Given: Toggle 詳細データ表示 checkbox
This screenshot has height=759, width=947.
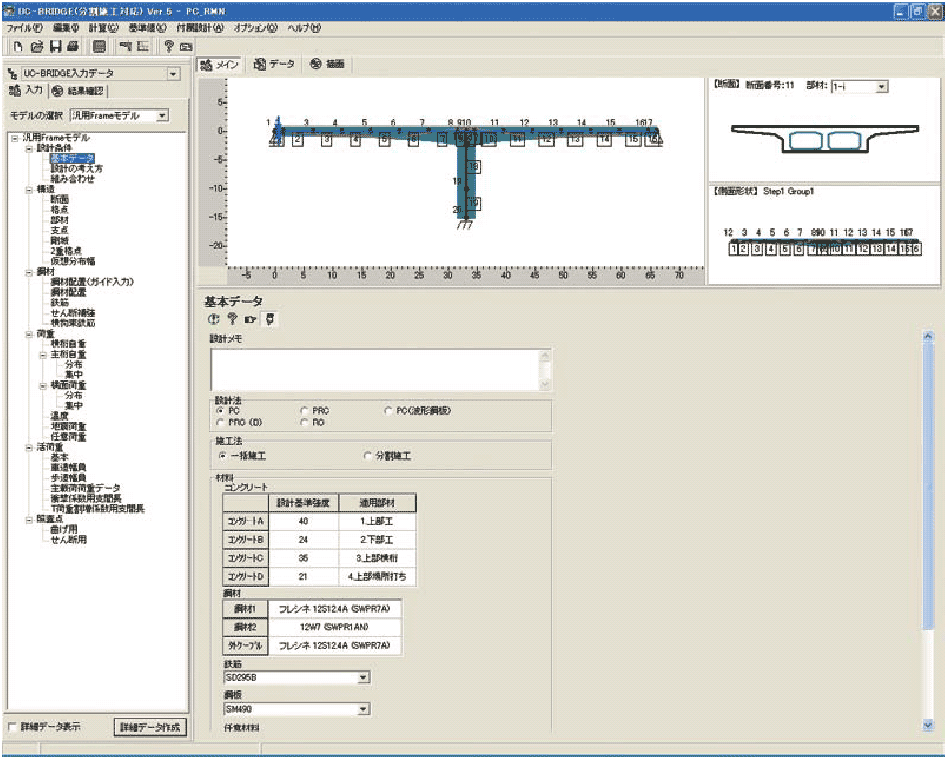Looking at the screenshot, I should [x=13, y=726].
